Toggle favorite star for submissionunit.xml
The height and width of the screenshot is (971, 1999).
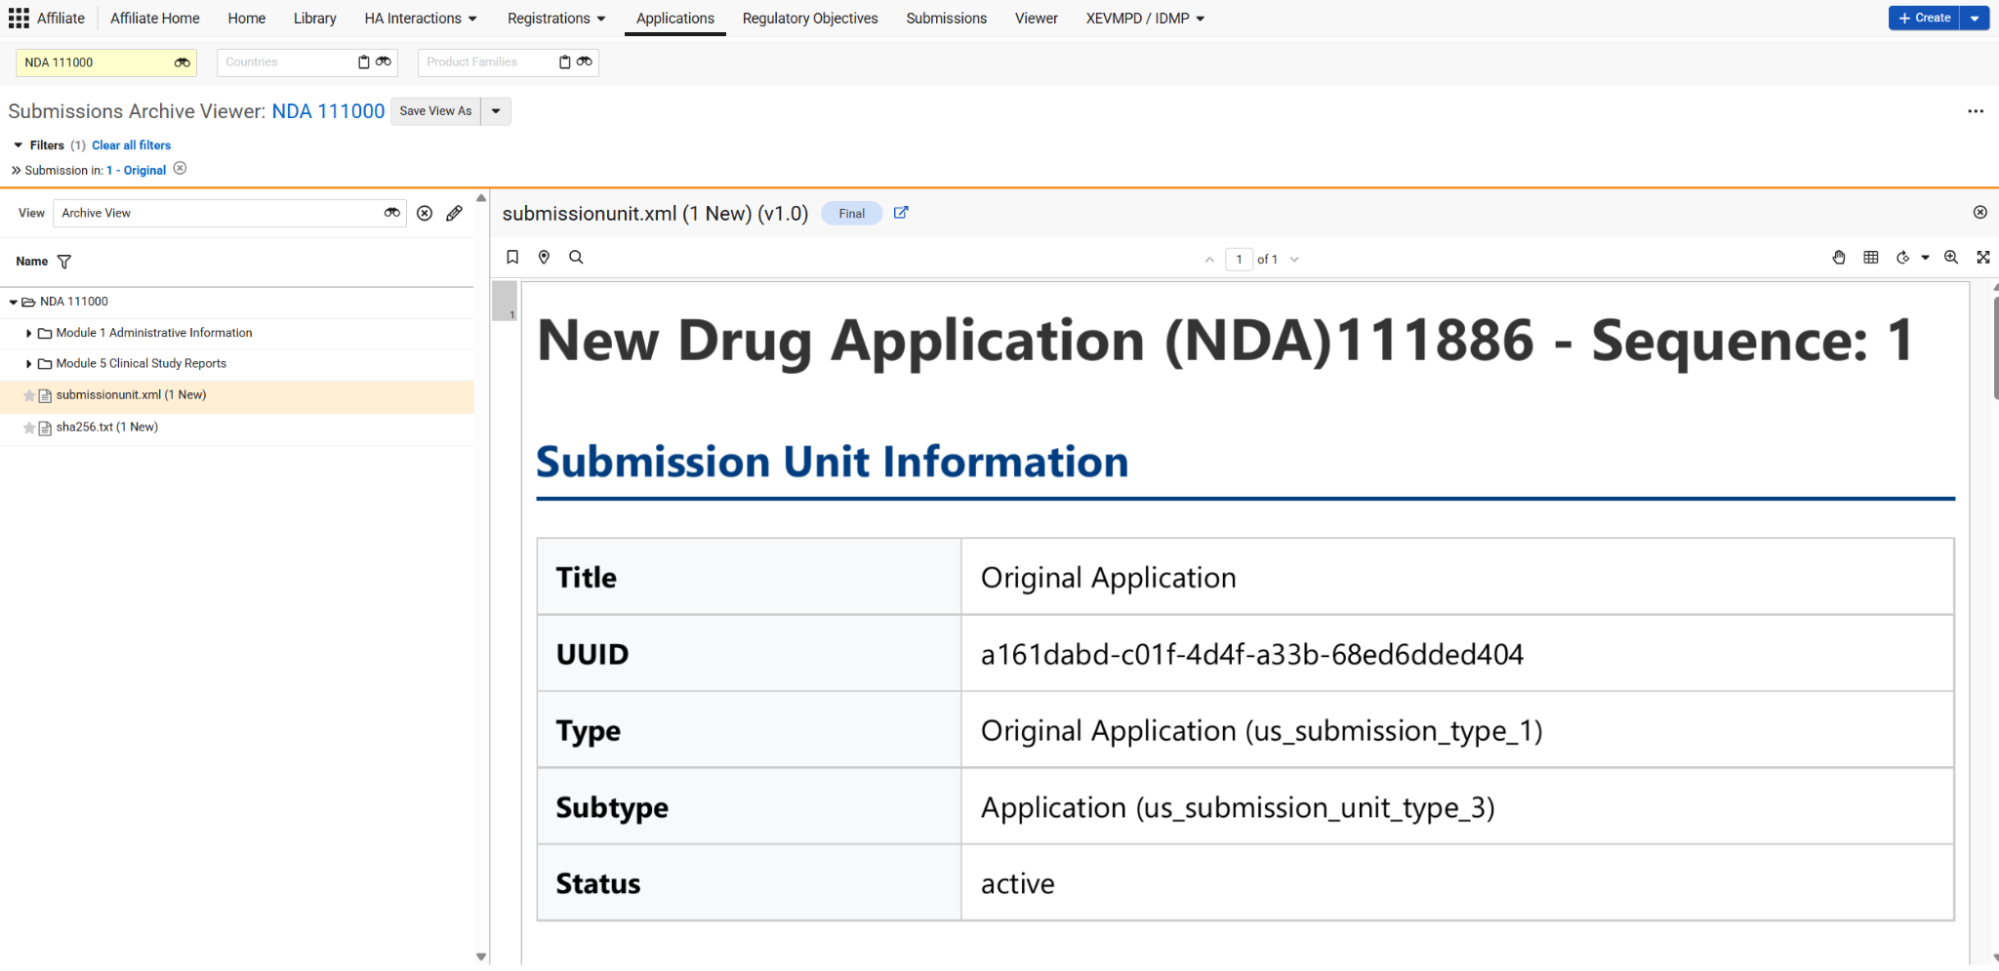(x=29, y=396)
